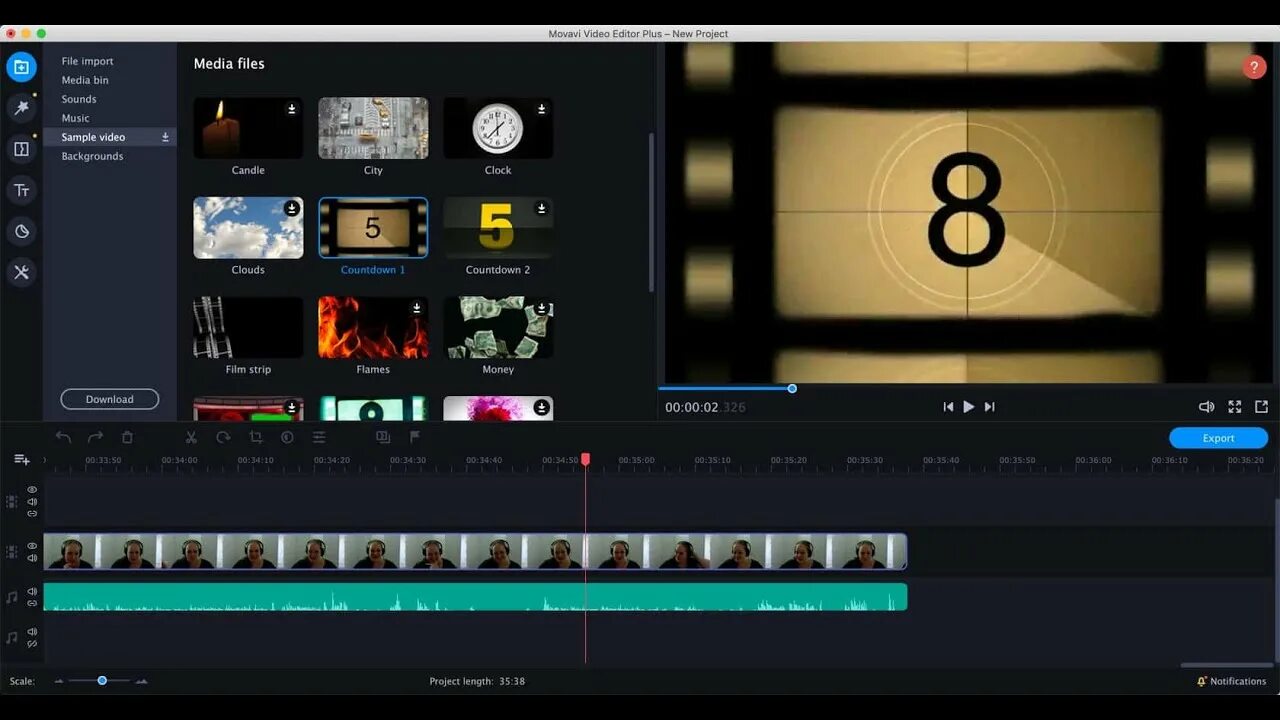Image resolution: width=1280 pixels, height=720 pixels.
Task: Skip to previous frame in preview
Action: 948,407
